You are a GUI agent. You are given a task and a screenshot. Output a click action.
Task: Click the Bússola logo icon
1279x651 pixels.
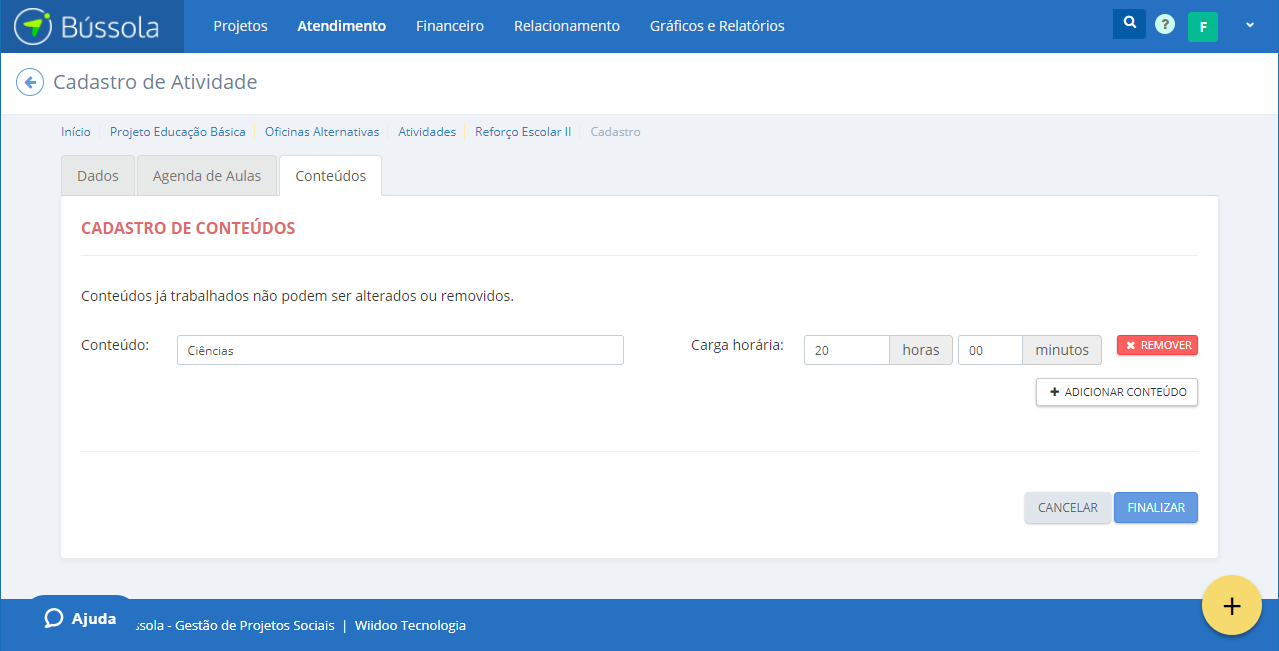(33, 27)
